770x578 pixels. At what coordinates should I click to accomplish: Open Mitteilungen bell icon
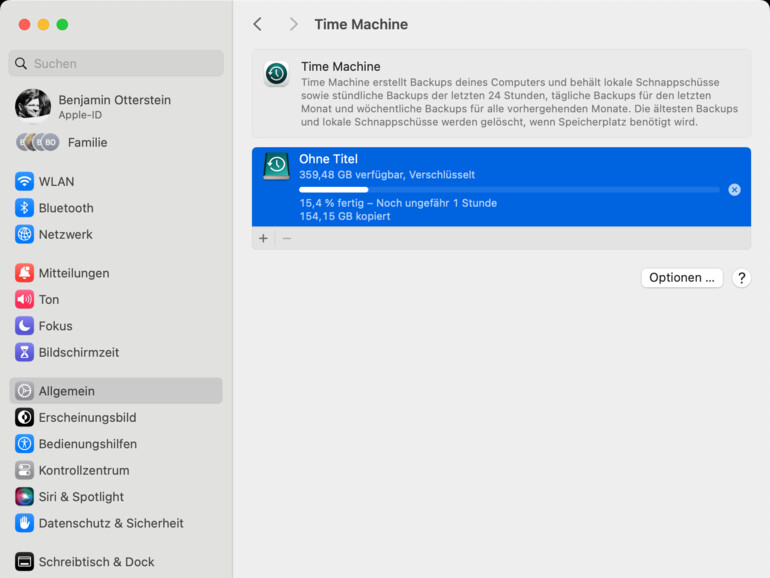pyautogui.click(x=24, y=273)
